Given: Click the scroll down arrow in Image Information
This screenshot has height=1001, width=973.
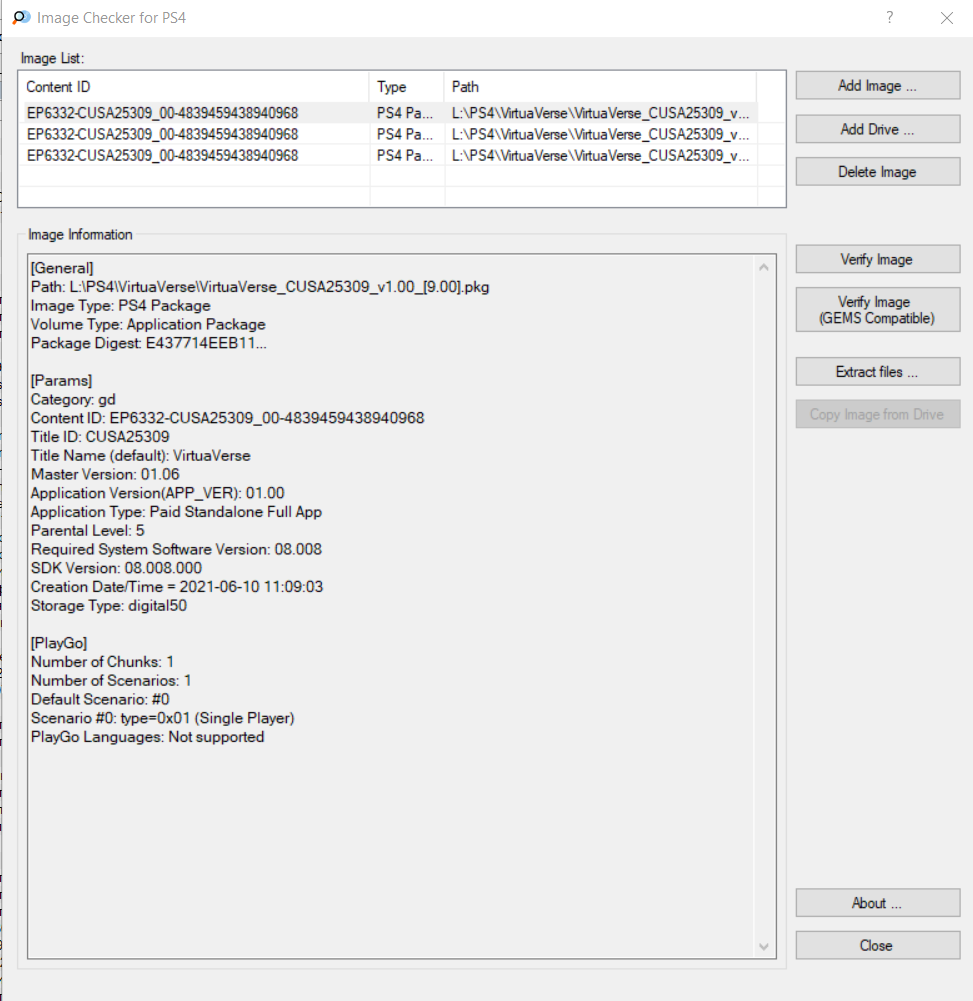Looking at the screenshot, I should coord(764,947).
